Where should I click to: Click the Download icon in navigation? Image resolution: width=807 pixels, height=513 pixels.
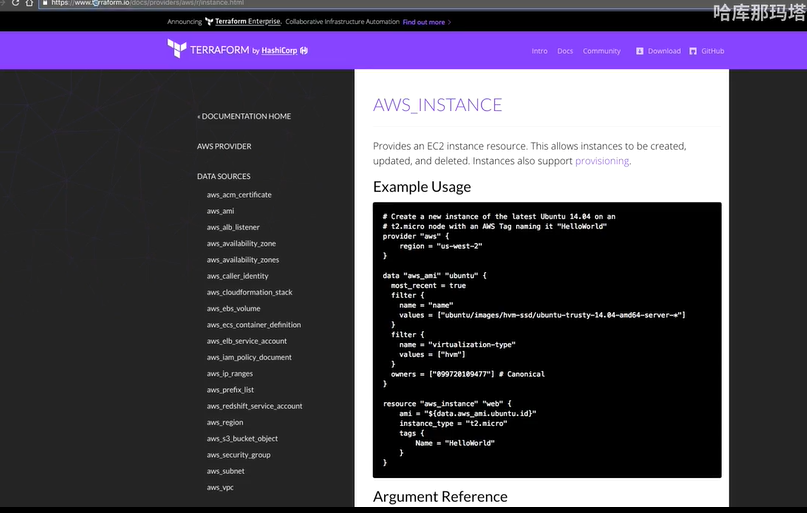click(640, 51)
